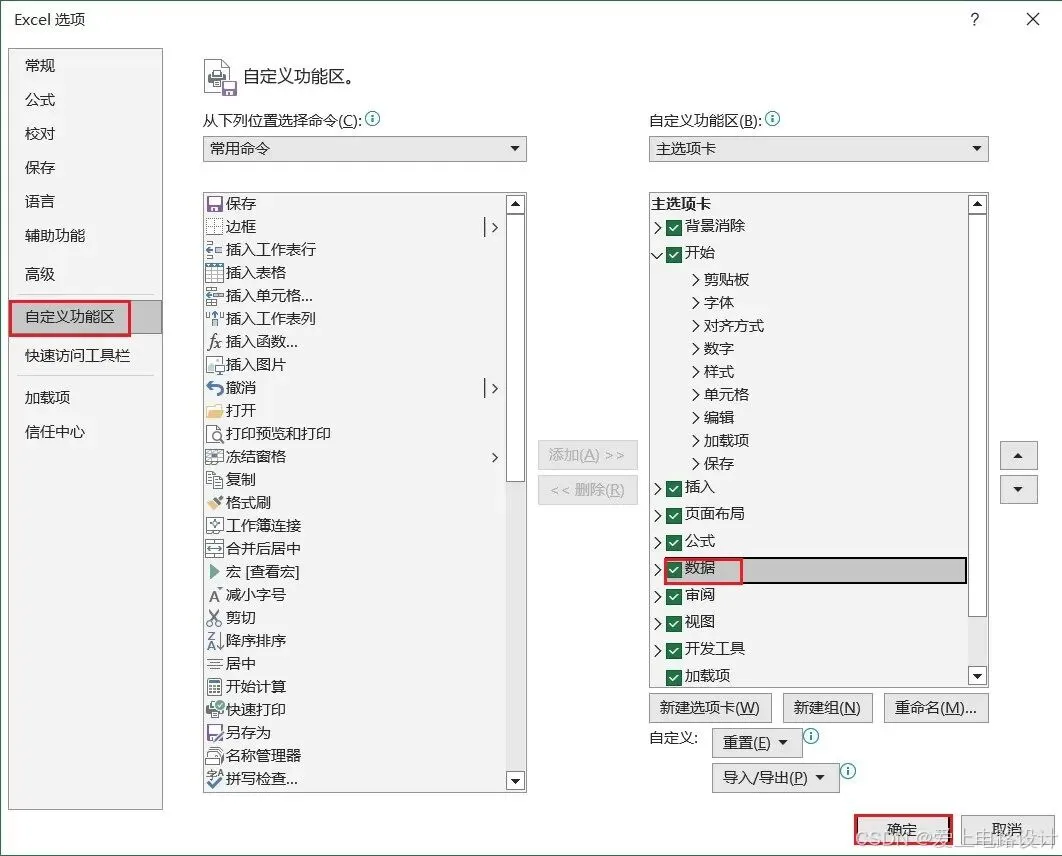Click the Cut (剪切) scissors icon

click(215, 618)
